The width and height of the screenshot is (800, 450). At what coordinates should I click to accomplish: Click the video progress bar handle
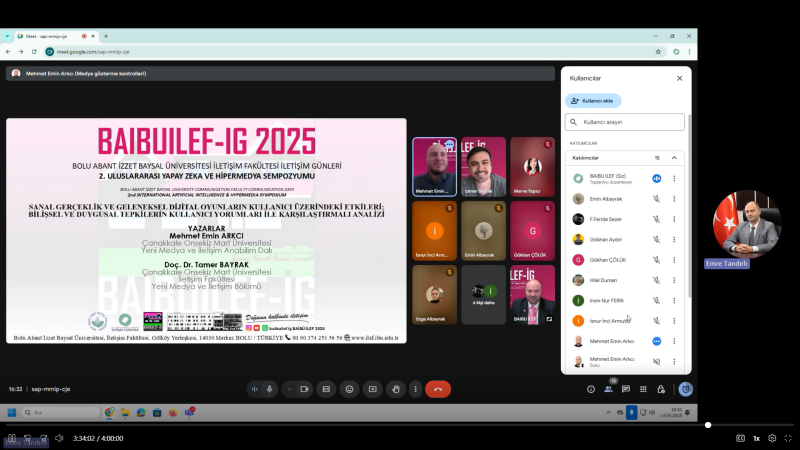(708, 425)
